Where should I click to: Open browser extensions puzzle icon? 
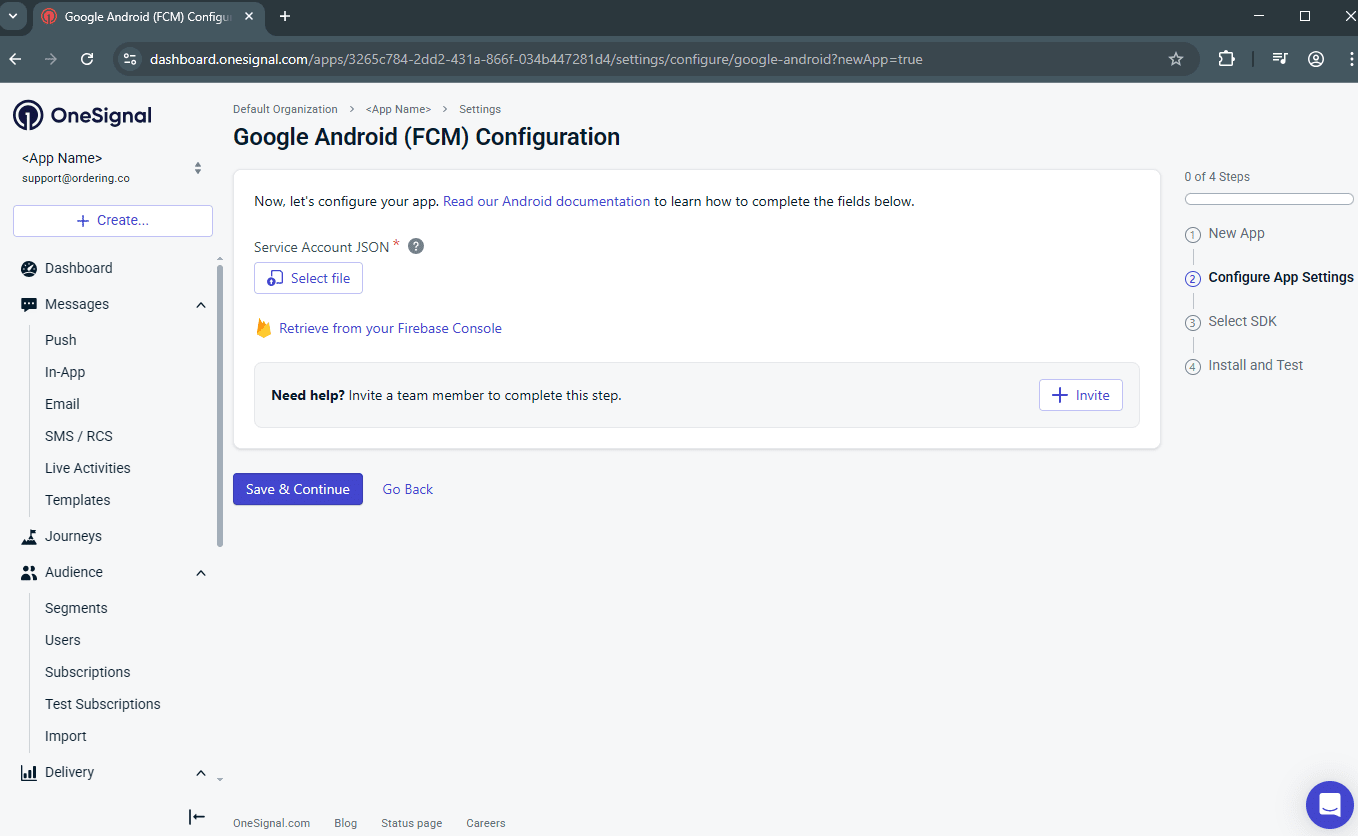click(1227, 59)
